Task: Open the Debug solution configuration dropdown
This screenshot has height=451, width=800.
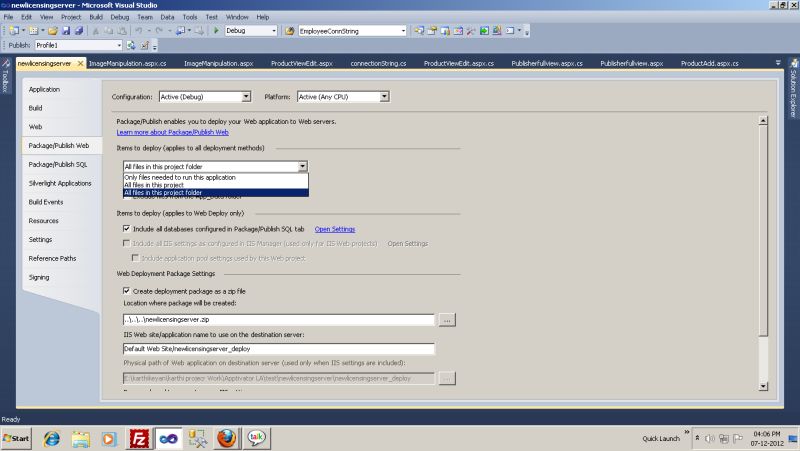Action: click(x=273, y=31)
